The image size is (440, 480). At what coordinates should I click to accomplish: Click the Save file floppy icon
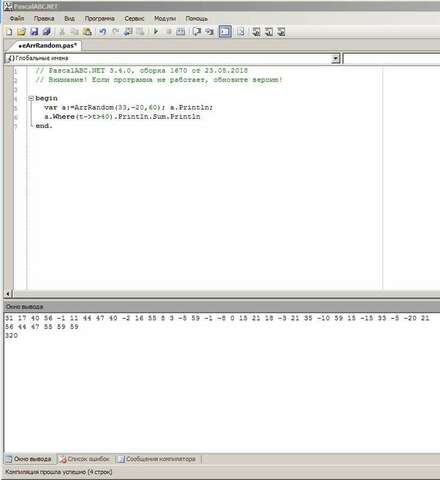(34, 32)
